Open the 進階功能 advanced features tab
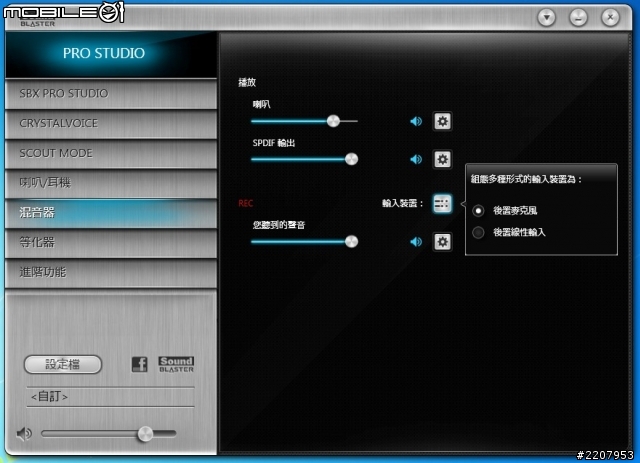The height and width of the screenshot is (463, 640). pos(111,272)
